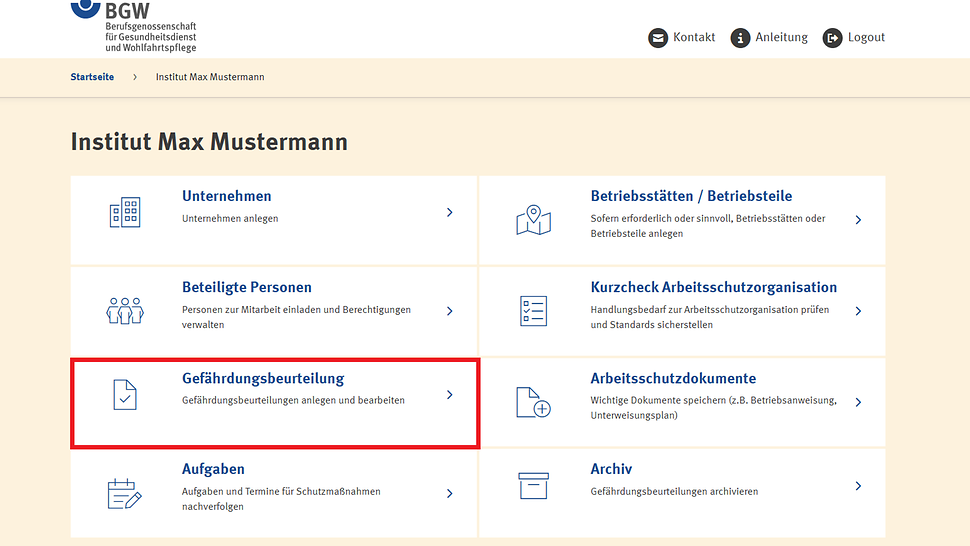Click the Kurzcheck checklist icon
The image size is (970, 546).
(533, 310)
